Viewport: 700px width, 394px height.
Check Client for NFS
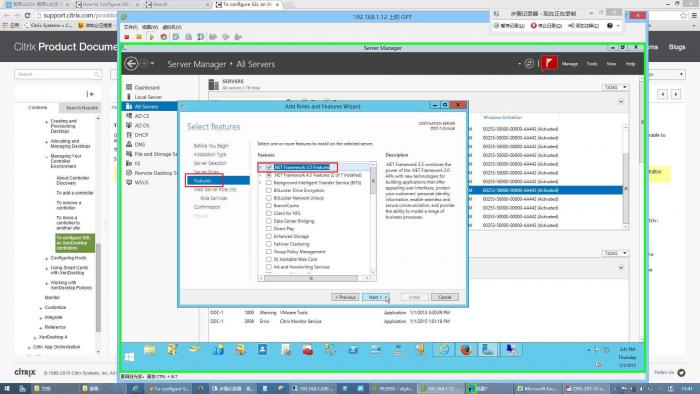(x=269, y=213)
